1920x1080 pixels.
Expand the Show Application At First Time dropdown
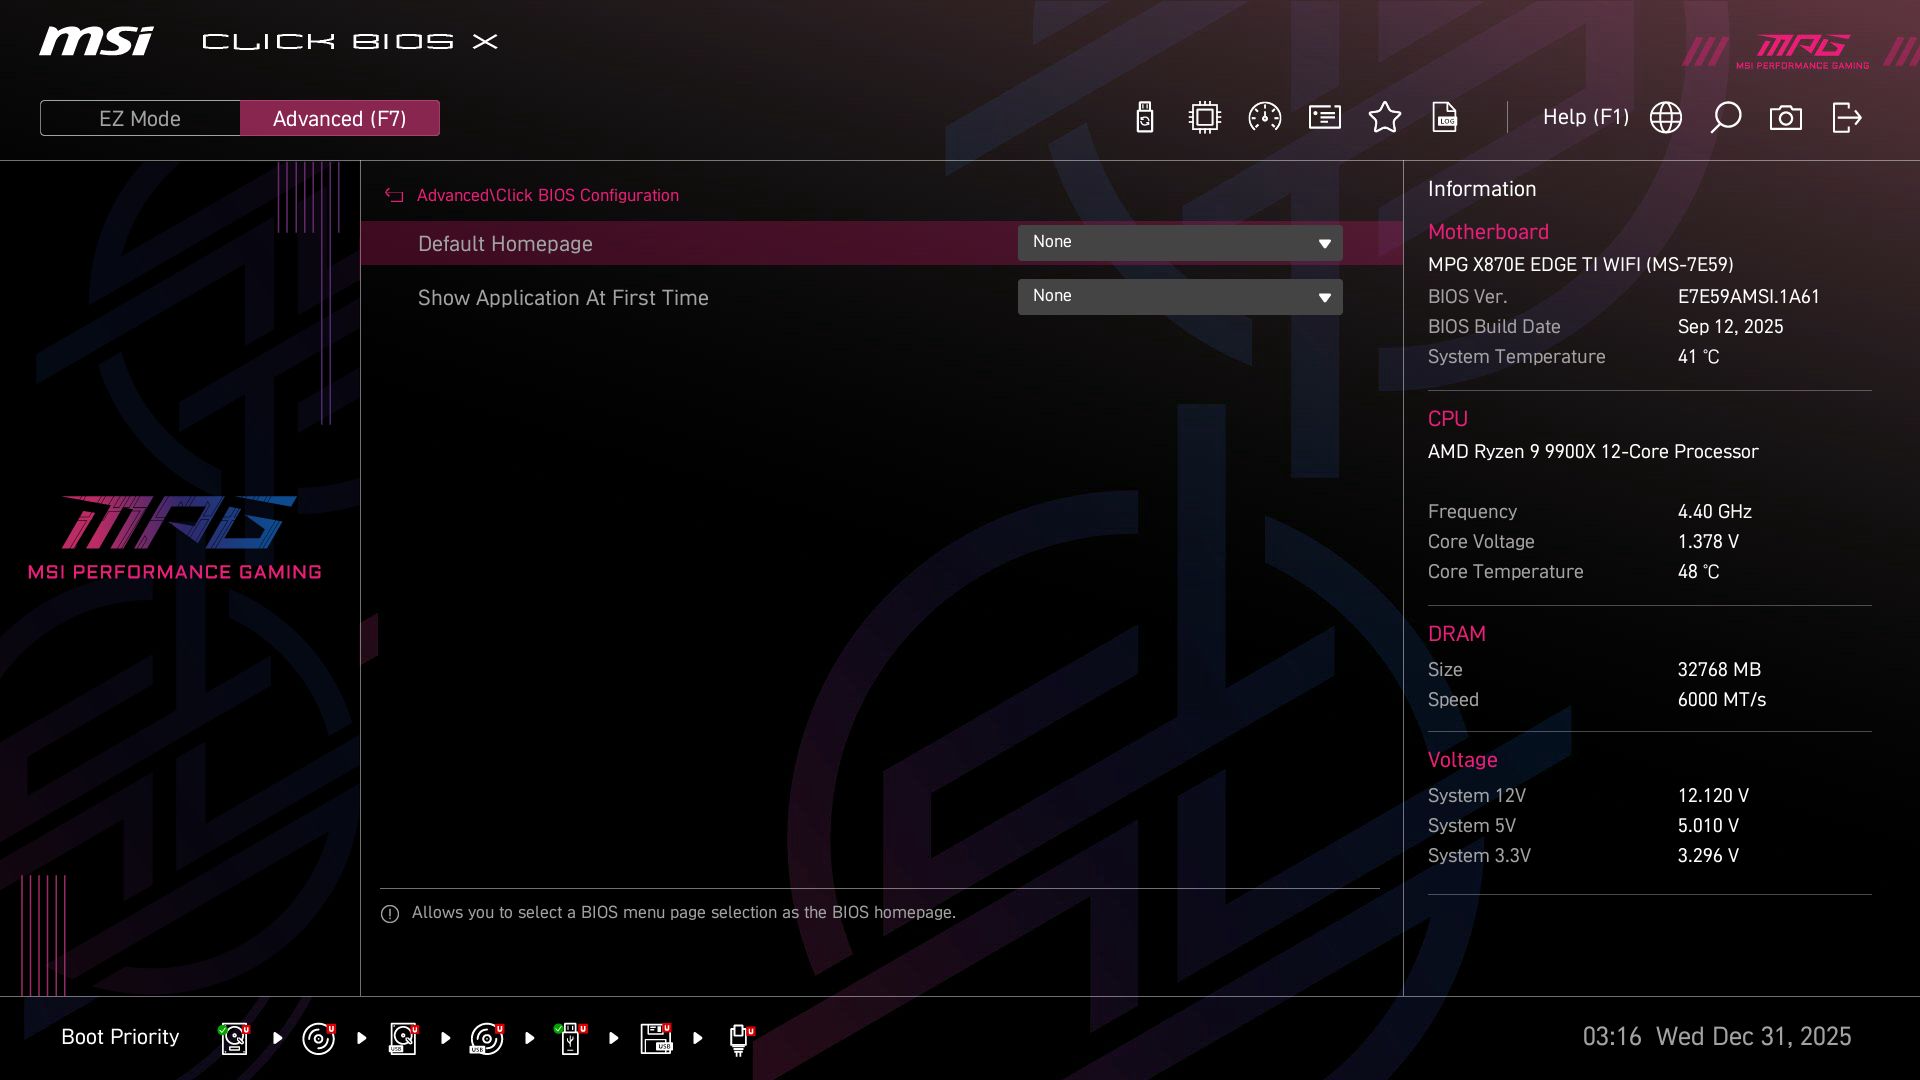1180,296
